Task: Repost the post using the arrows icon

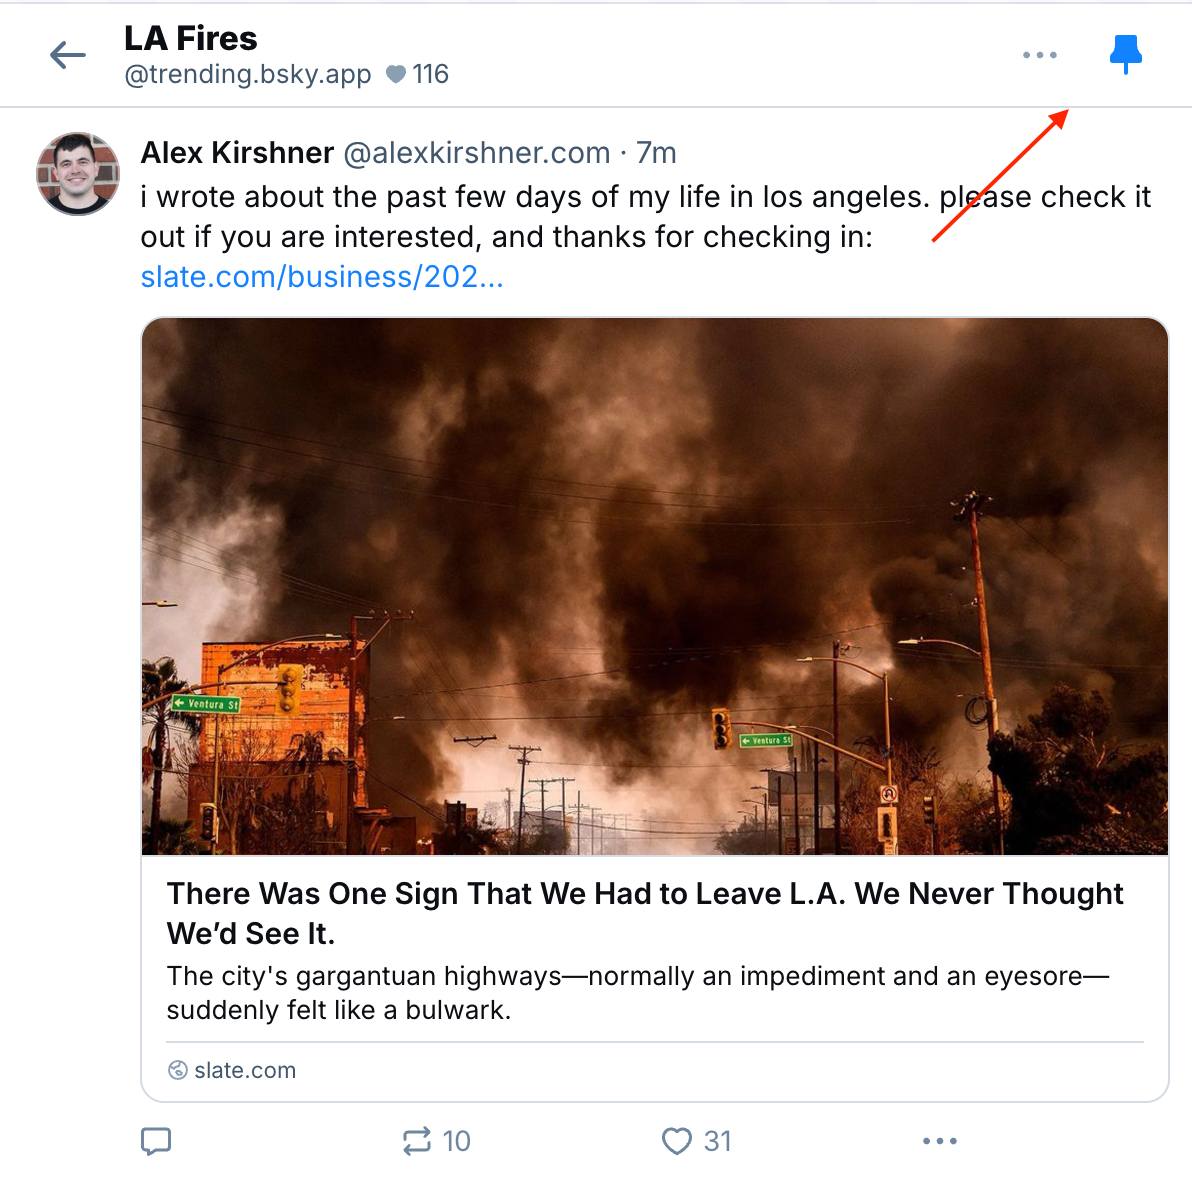Action: click(417, 1141)
